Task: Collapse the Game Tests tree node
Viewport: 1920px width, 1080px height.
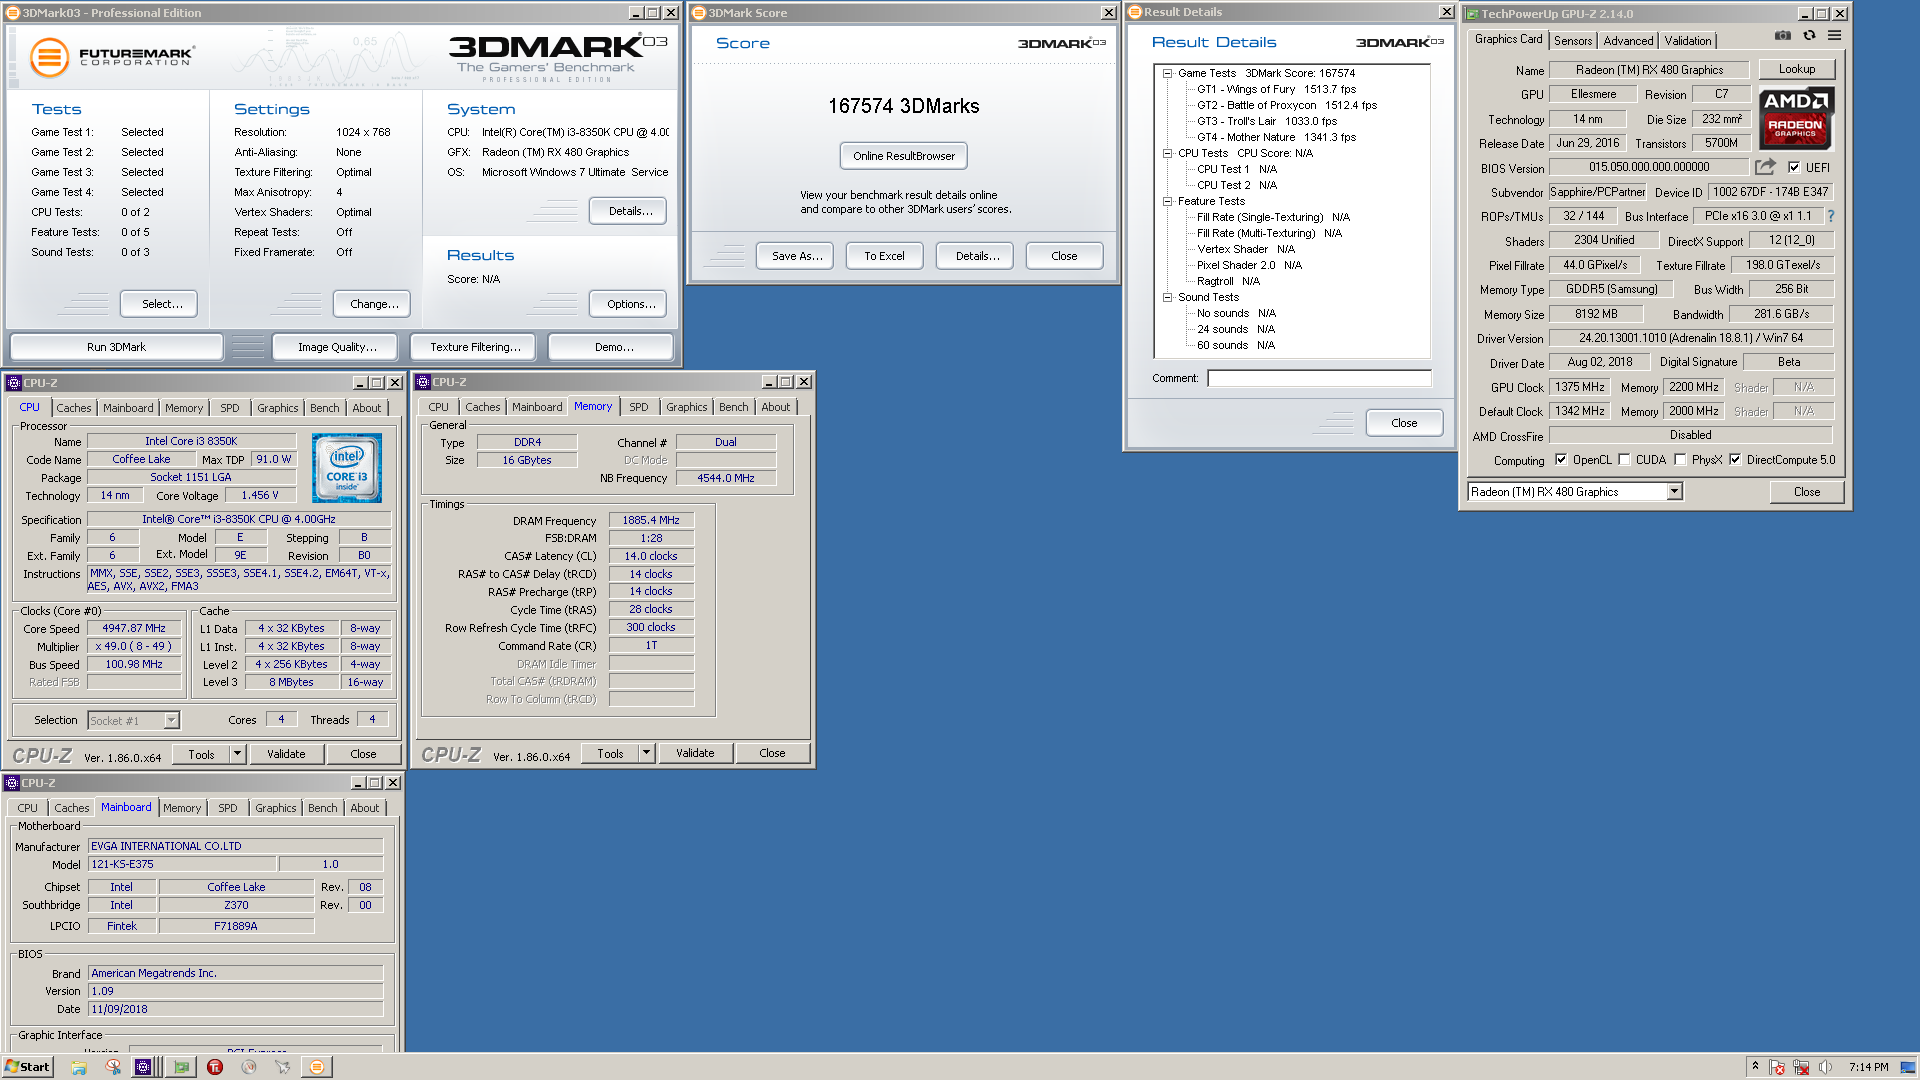Action: (x=1167, y=73)
